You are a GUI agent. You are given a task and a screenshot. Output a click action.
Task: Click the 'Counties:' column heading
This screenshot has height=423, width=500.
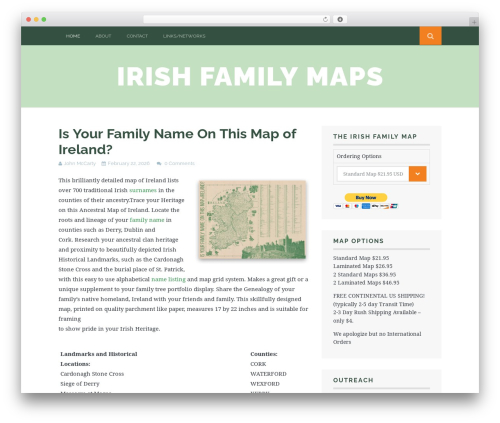coord(264,354)
